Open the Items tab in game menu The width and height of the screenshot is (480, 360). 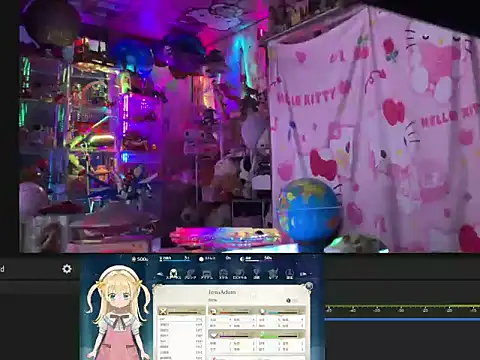point(207,274)
